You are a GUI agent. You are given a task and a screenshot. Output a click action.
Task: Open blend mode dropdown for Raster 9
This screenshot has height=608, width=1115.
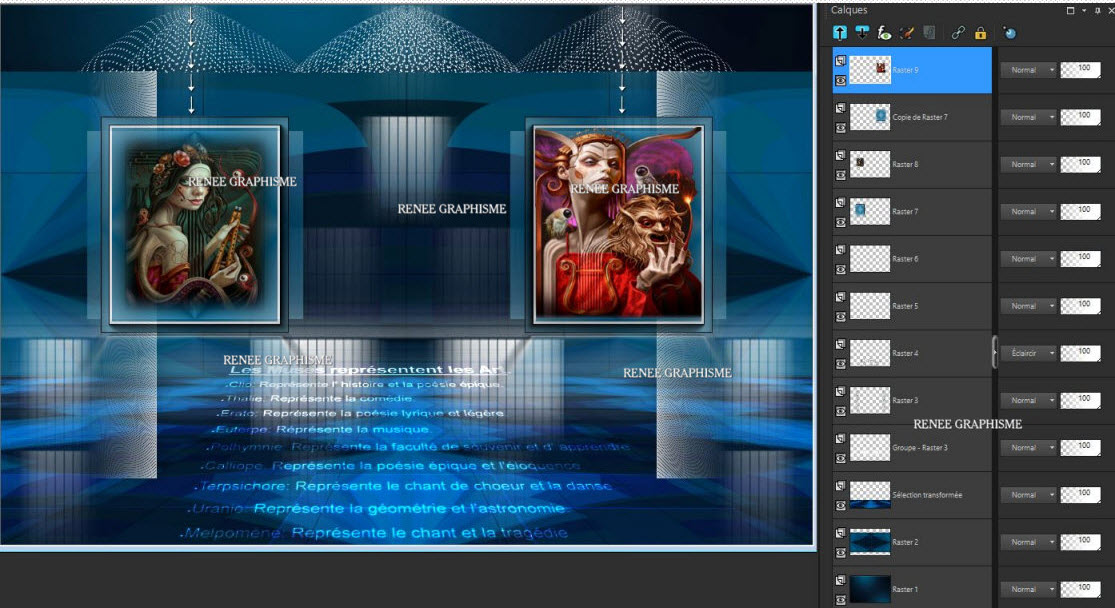(x=1028, y=70)
